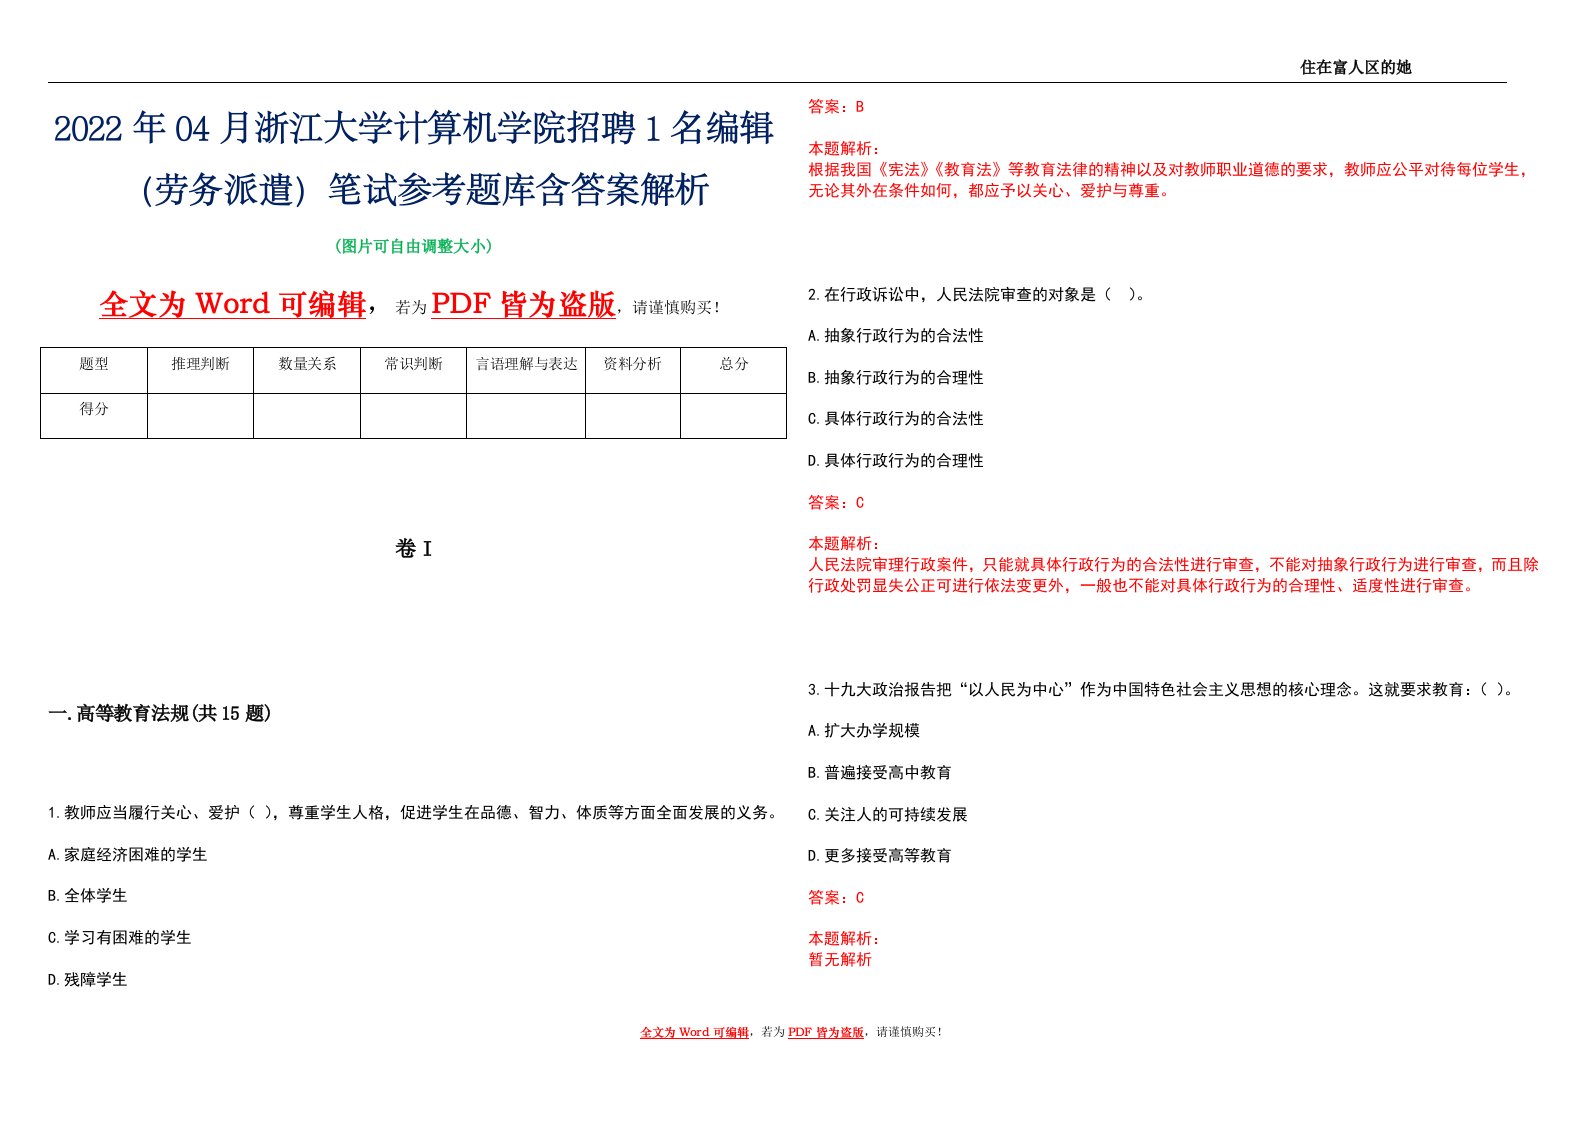Click the red text PDF 皆为盗版 in heading
Image resolution: width=1587 pixels, height=1122 pixels.
pyautogui.click(x=523, y=304)
